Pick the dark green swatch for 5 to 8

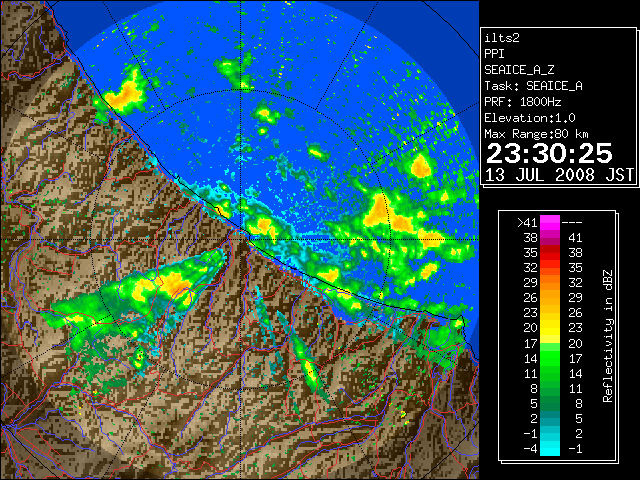pos(550,403)
